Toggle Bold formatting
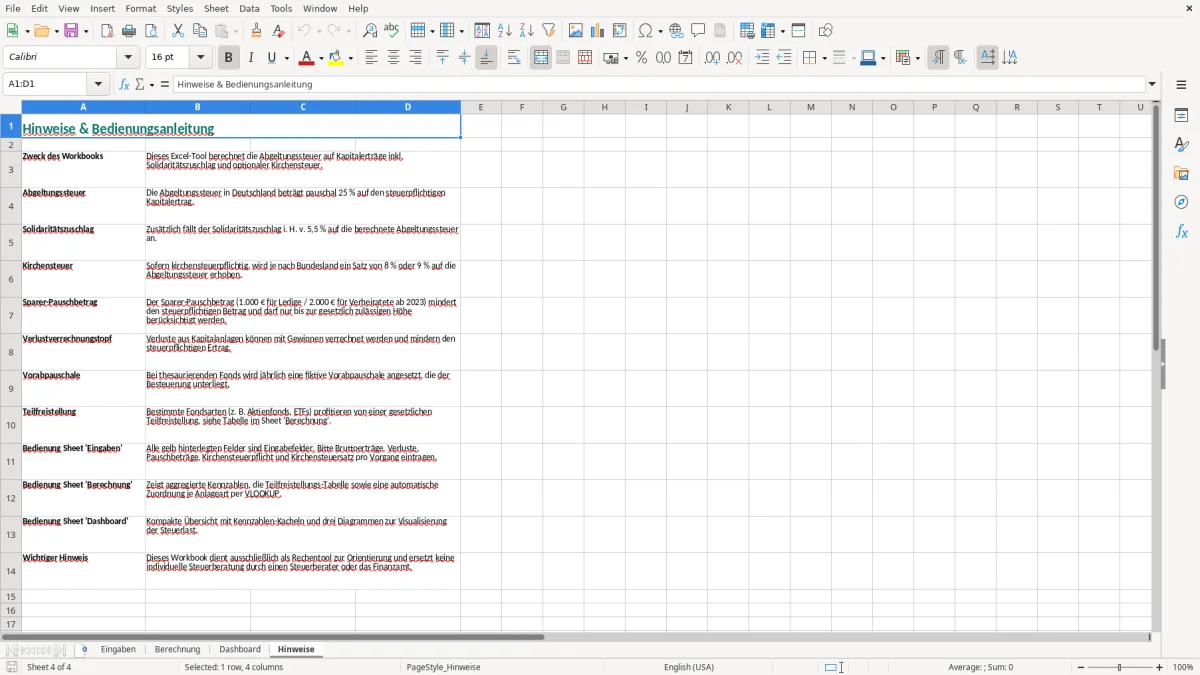 tap(229, 58)
